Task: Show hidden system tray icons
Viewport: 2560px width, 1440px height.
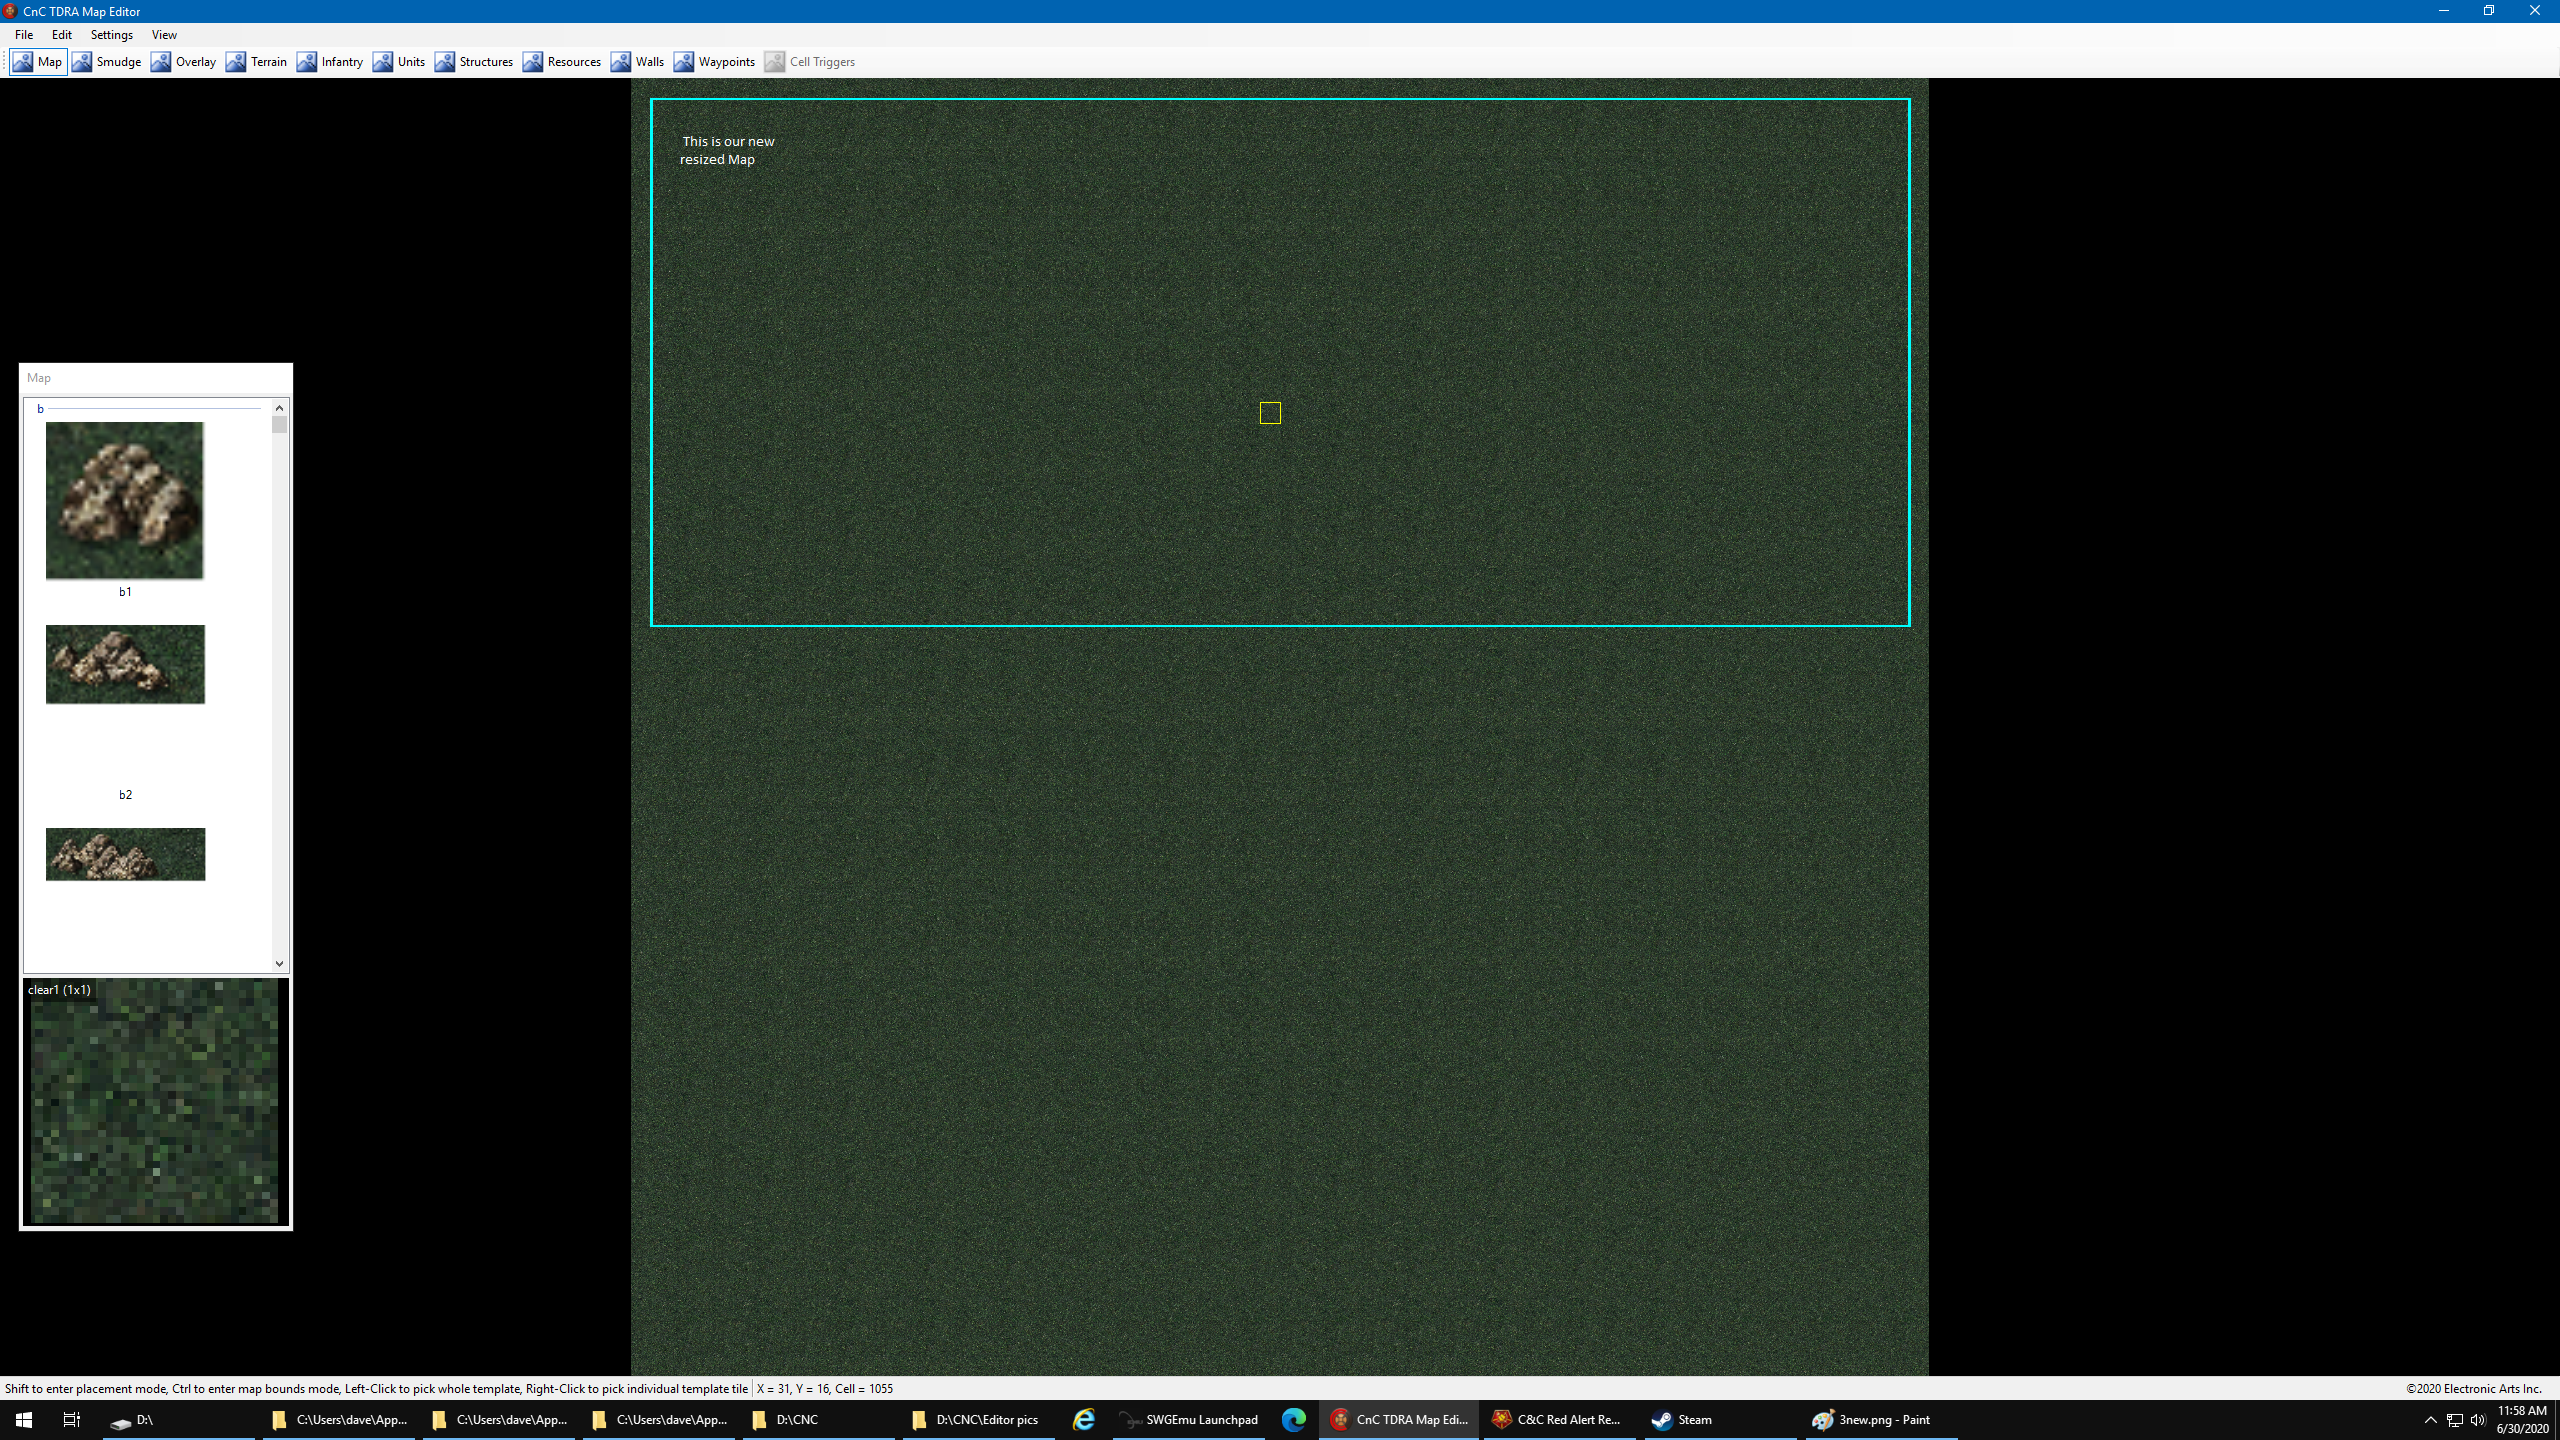Action: [2430, 1420]
